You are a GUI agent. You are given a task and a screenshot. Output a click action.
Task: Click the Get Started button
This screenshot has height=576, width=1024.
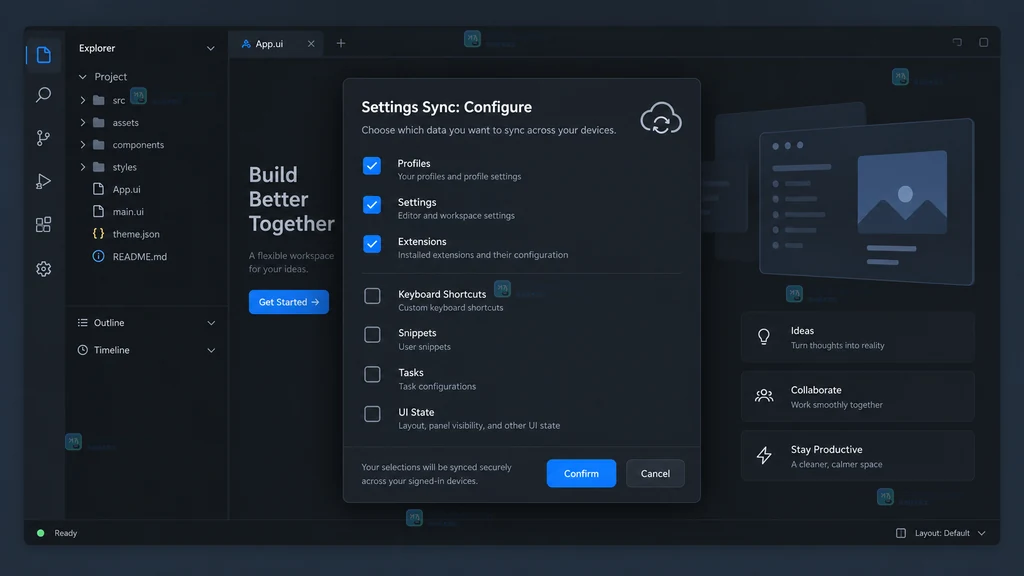click(x=289, y=302)
